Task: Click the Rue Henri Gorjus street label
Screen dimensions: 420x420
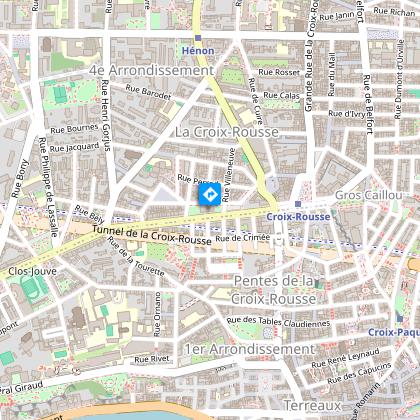Action: click(105, 115)
